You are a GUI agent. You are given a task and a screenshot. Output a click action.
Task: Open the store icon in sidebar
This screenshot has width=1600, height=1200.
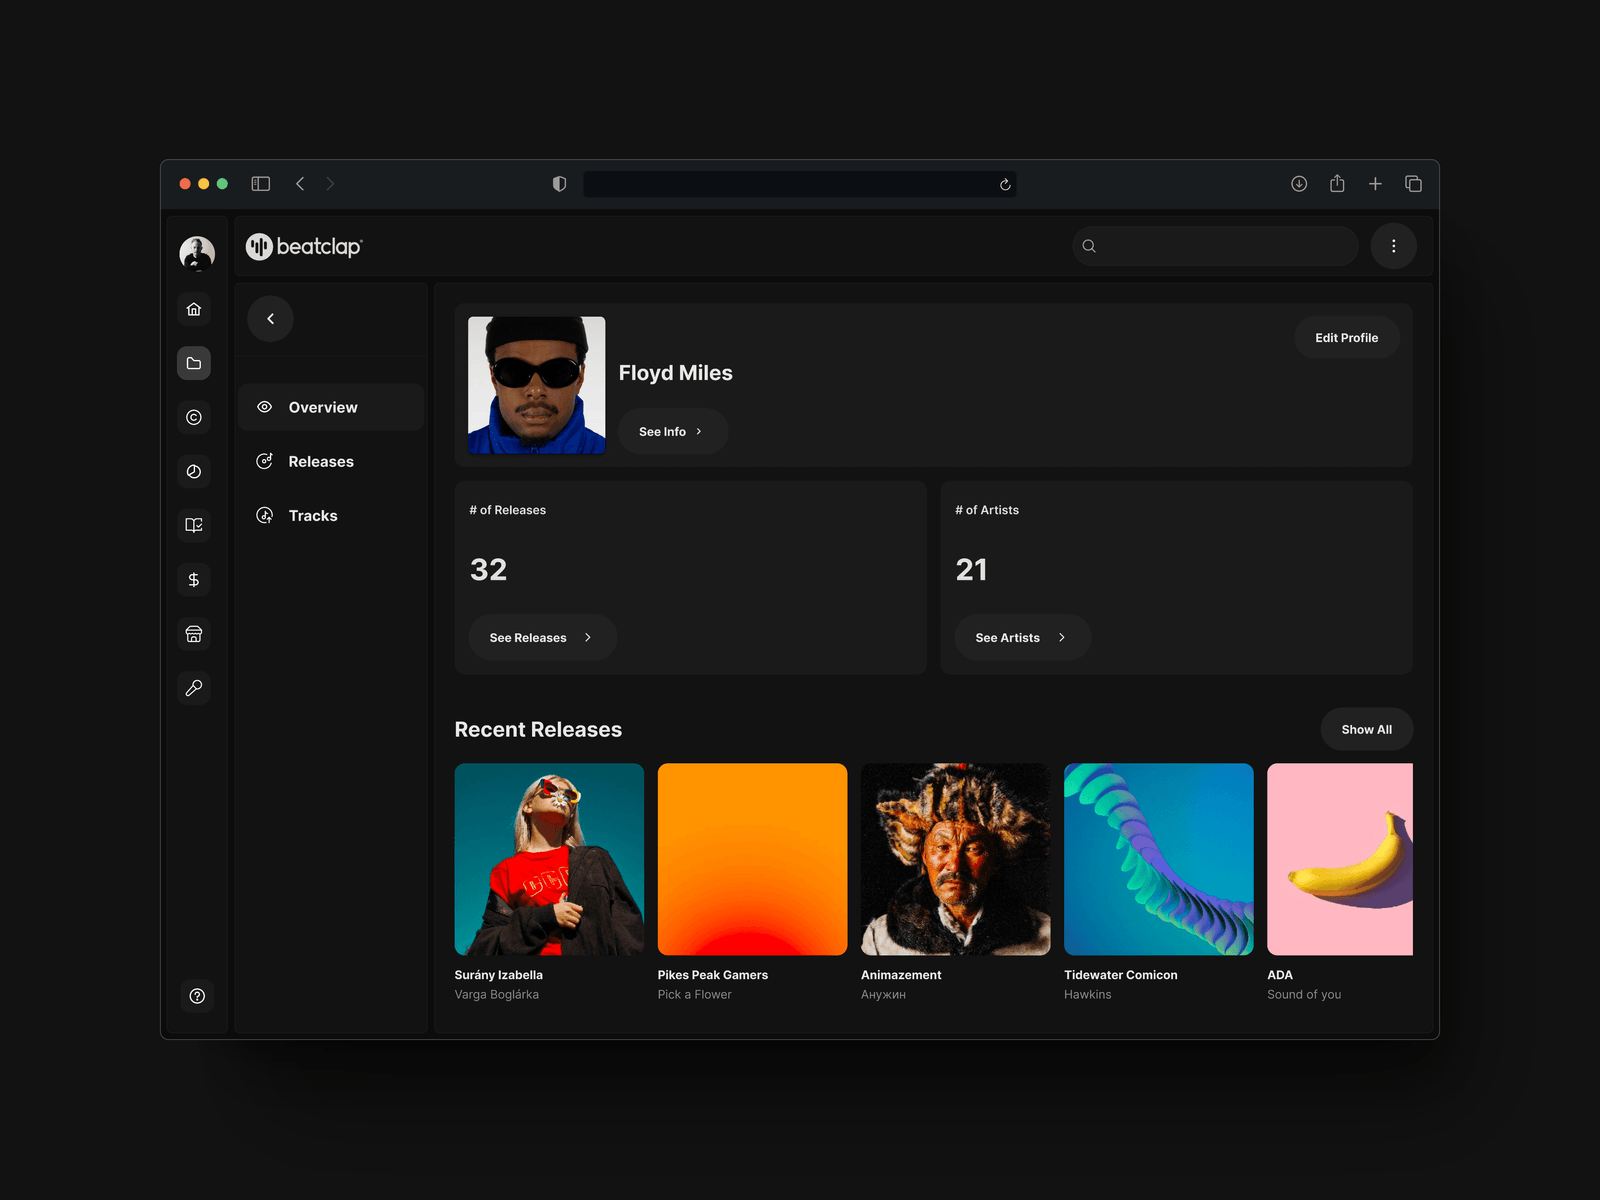click(194, 634)
